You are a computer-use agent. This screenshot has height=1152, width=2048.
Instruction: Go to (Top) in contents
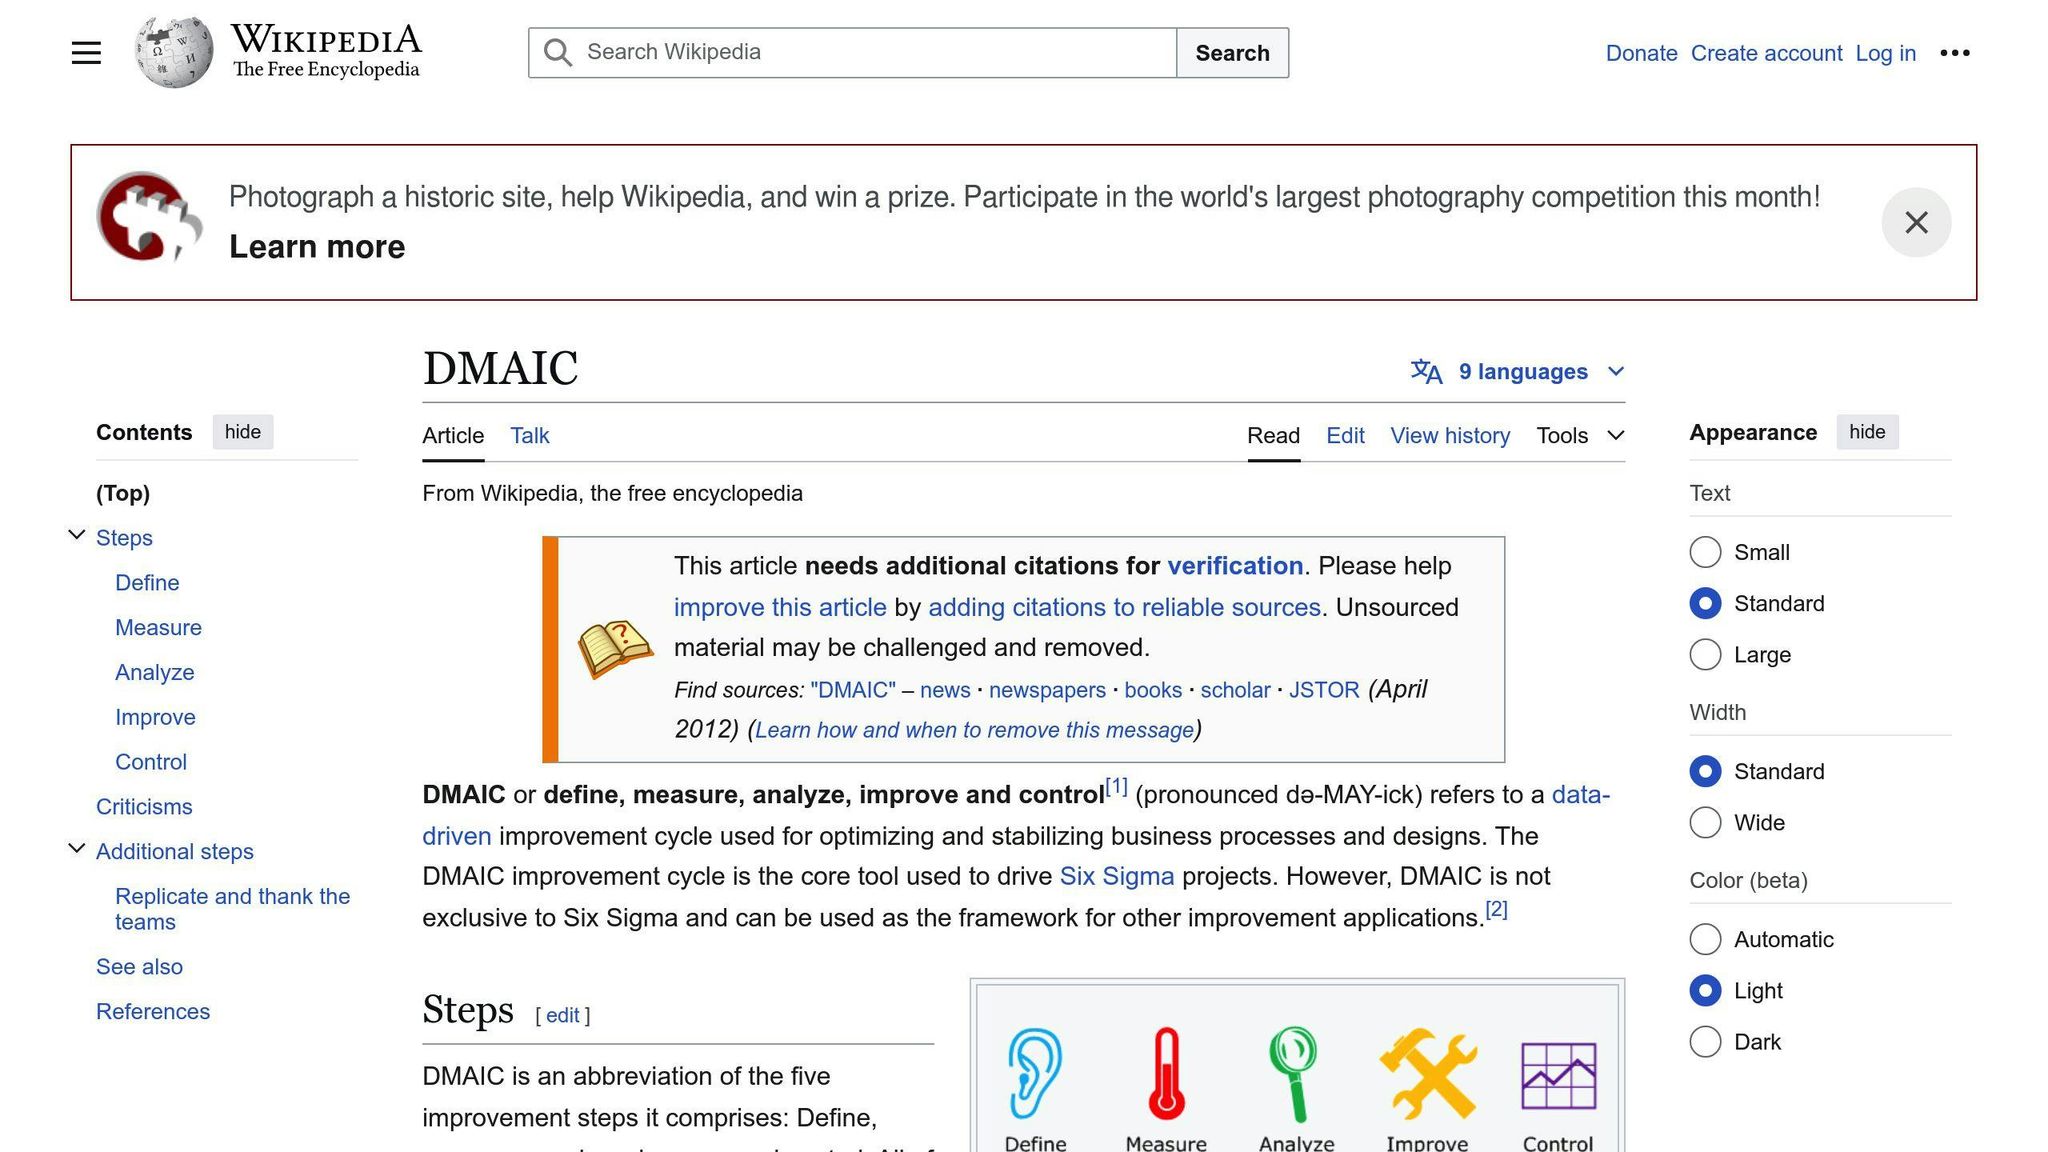pyautogui.click(x=123, y=493)
